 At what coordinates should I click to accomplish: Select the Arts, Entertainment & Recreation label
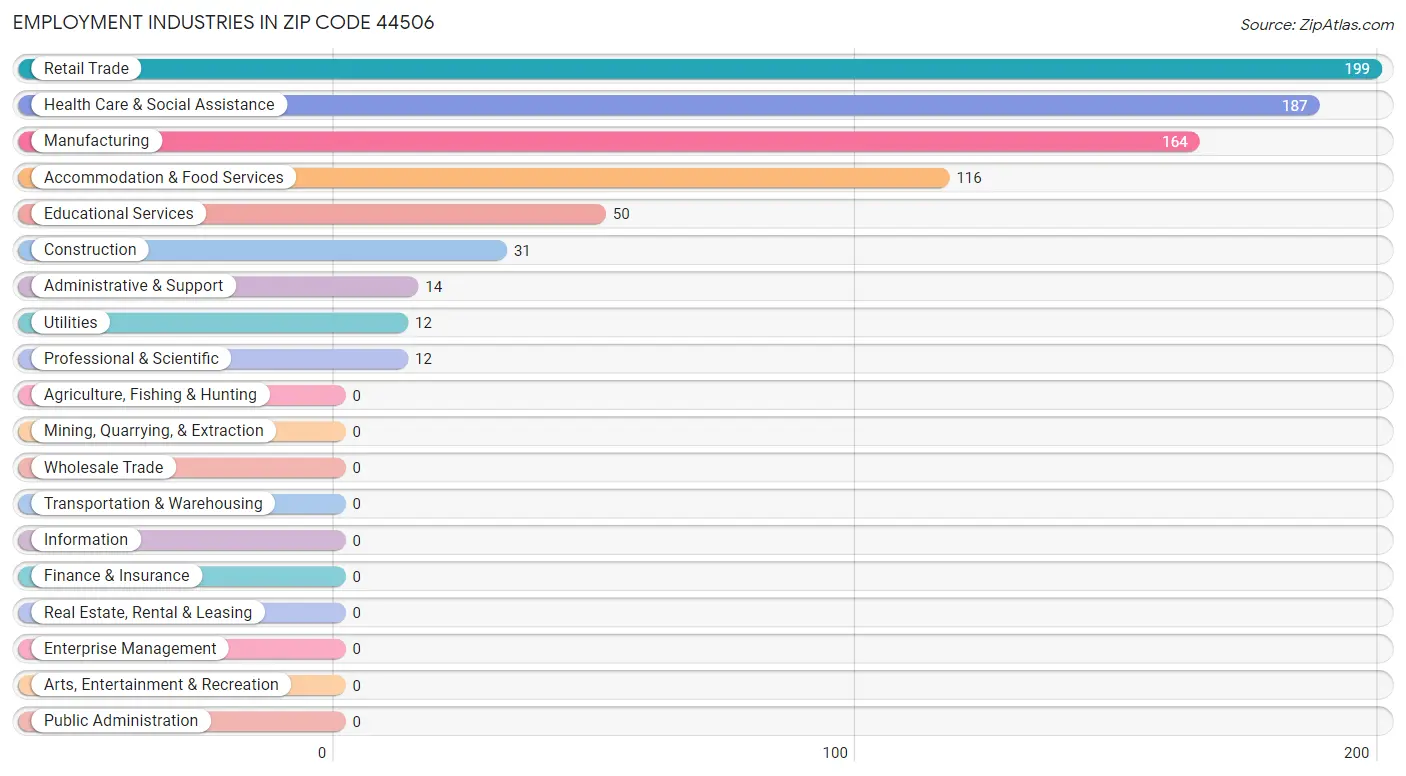pos(161,685)
